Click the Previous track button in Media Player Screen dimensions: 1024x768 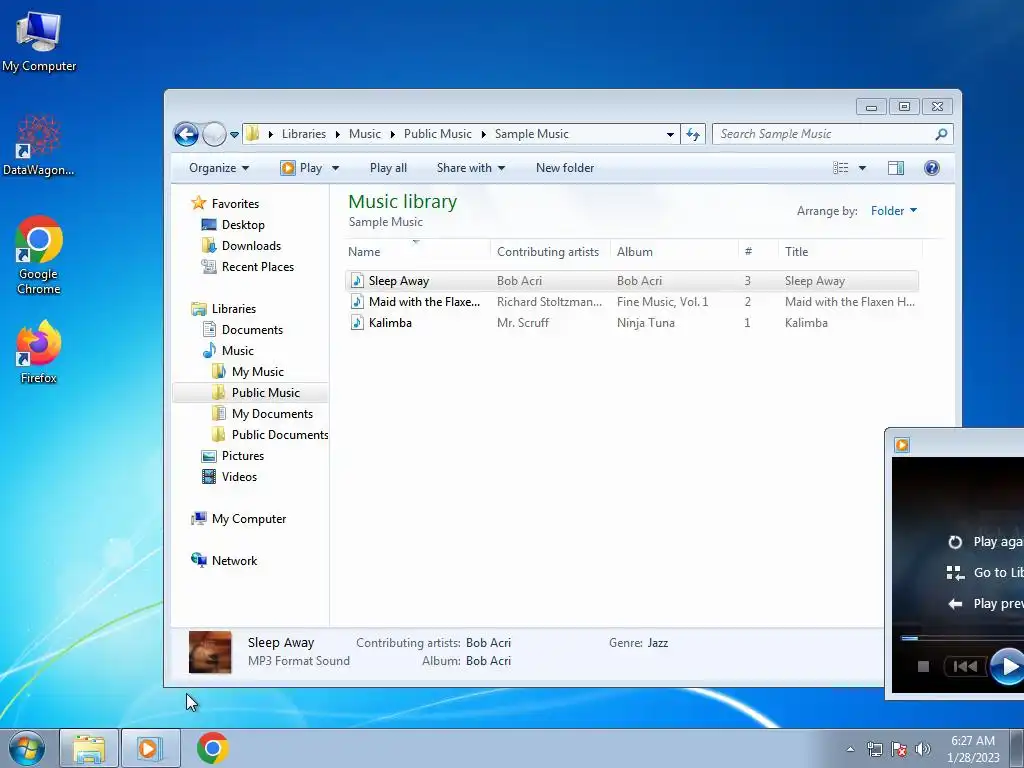coord(965,666)
